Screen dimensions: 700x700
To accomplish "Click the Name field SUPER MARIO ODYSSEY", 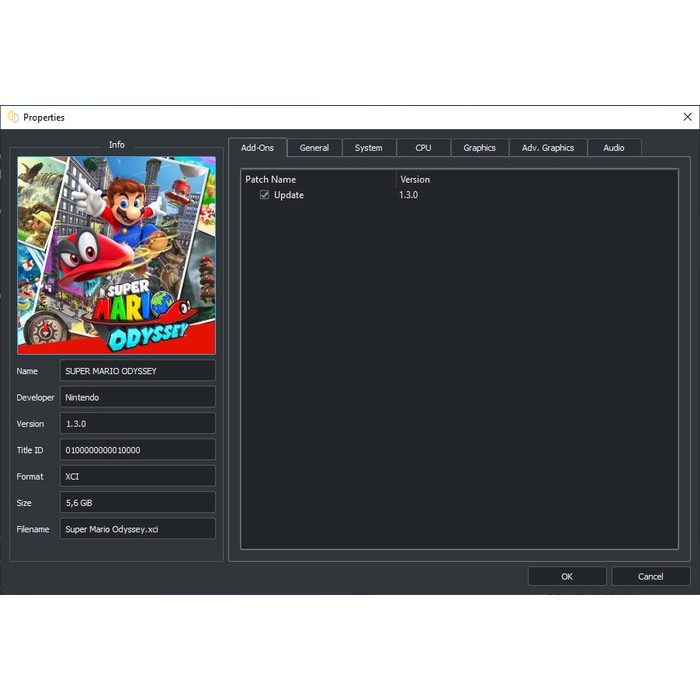I will (137, 371).
